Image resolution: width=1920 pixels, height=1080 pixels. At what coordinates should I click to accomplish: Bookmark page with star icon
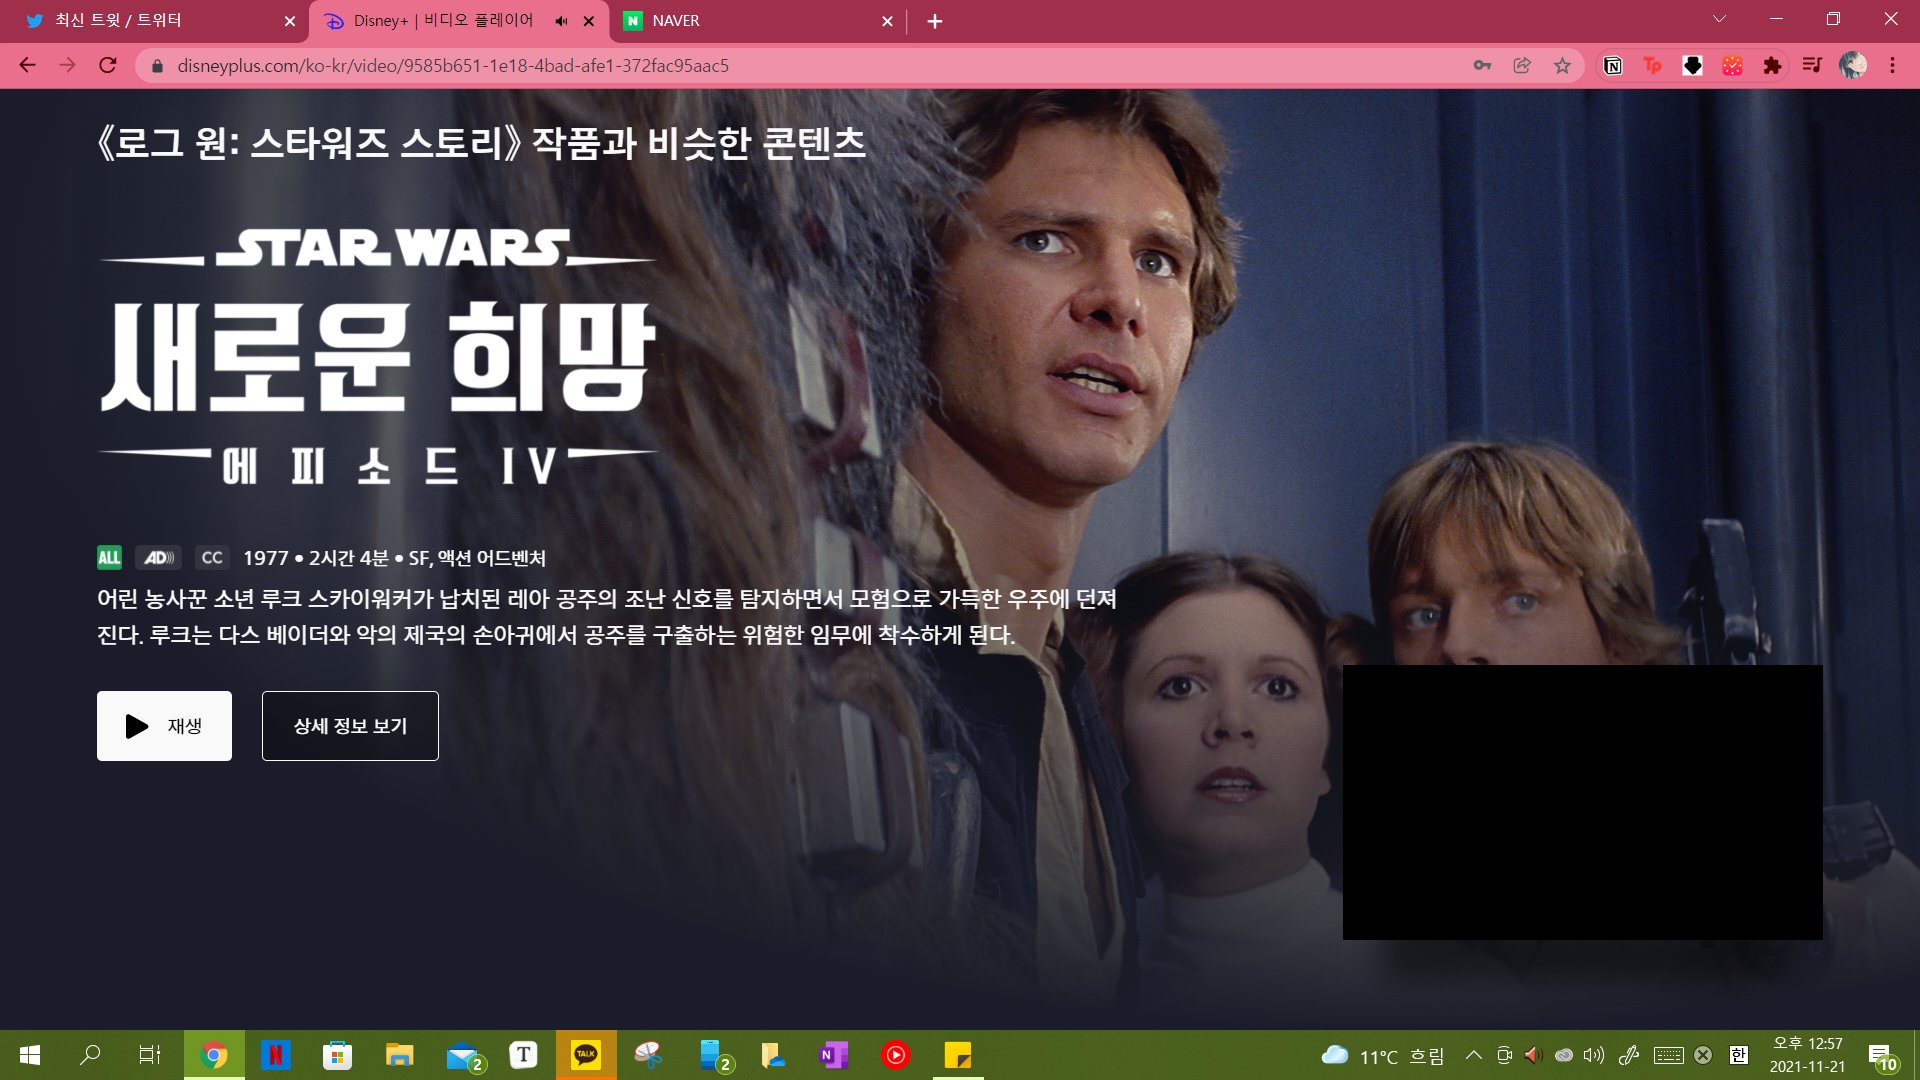point(1562,66)
